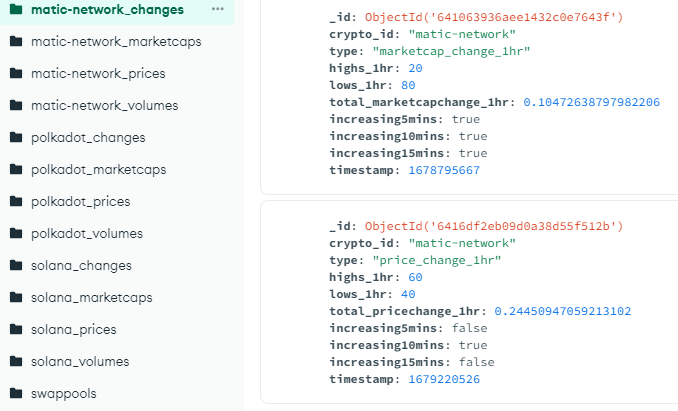Open options menu for matic-network_changes
678x411 pixels.
tap(217, 9)
